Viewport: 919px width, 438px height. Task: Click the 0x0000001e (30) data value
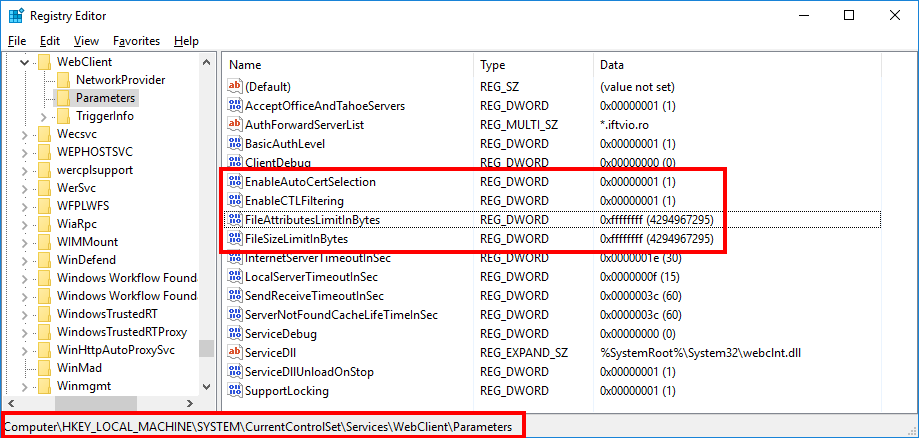pos(639,257)
